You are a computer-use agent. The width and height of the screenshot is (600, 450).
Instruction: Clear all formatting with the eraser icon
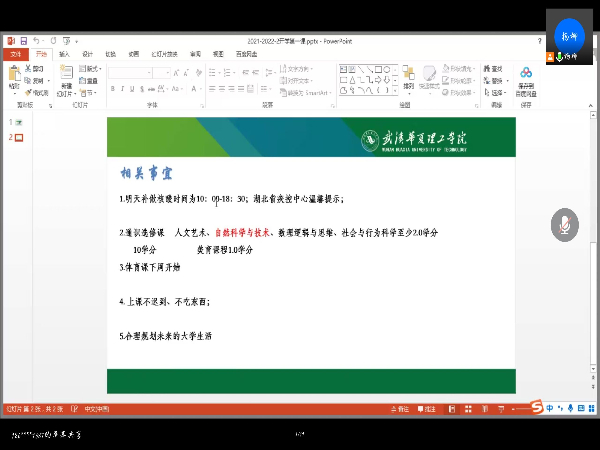[199, 73]
